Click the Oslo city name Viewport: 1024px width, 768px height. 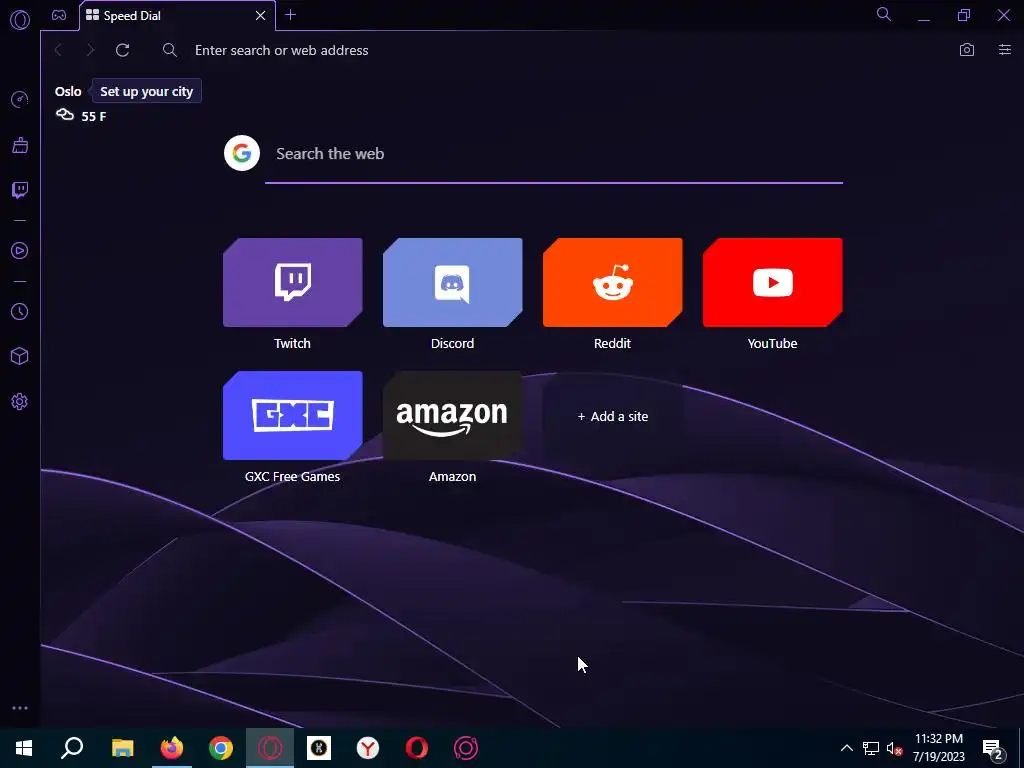(68, 91)
